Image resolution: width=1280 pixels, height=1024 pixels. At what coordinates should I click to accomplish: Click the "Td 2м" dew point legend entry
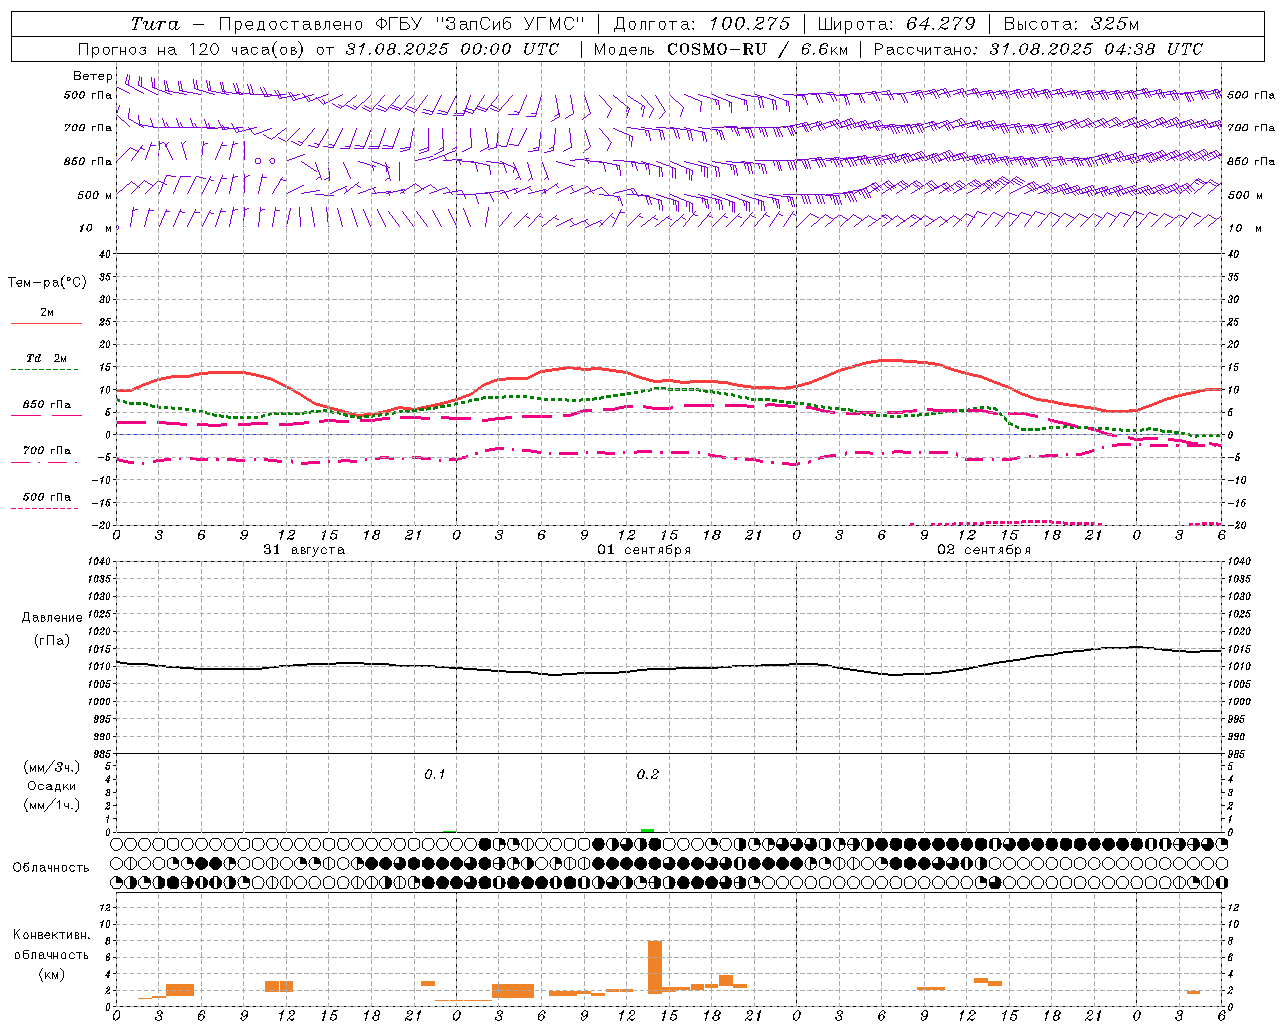pos(46,358)
